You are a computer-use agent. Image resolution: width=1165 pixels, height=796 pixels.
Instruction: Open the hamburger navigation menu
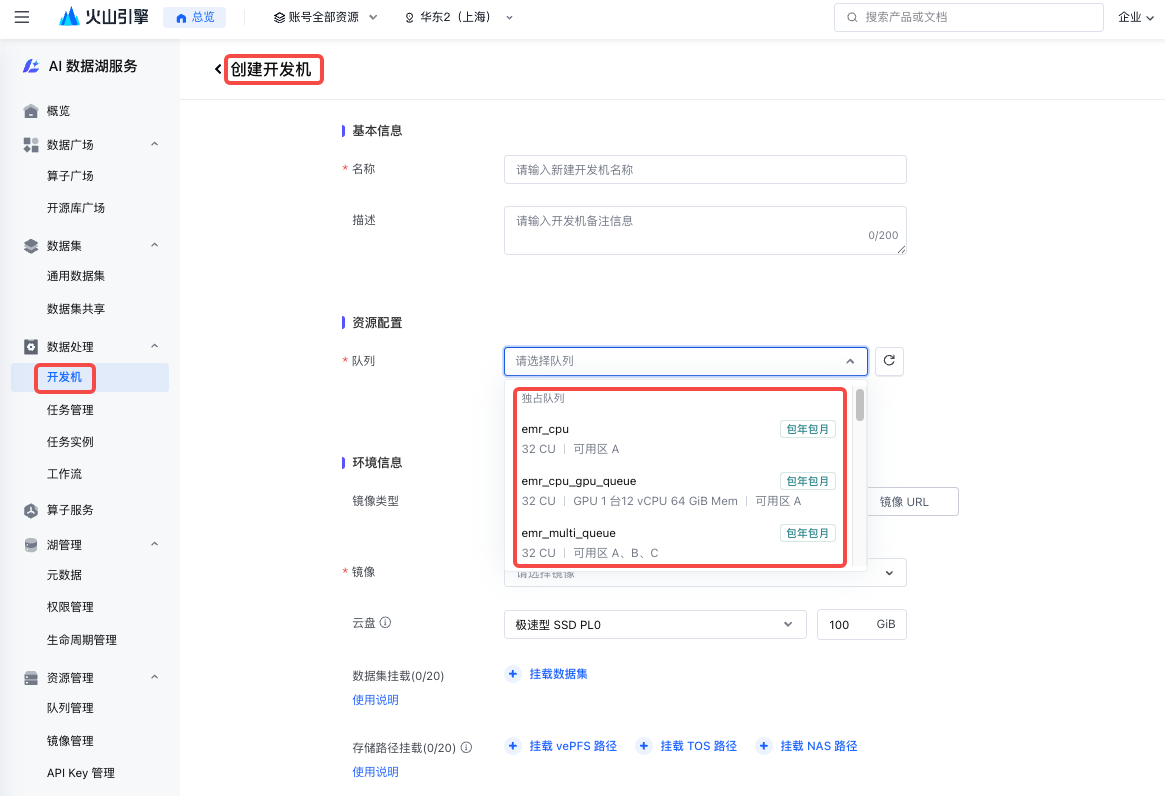pos(22,17)
